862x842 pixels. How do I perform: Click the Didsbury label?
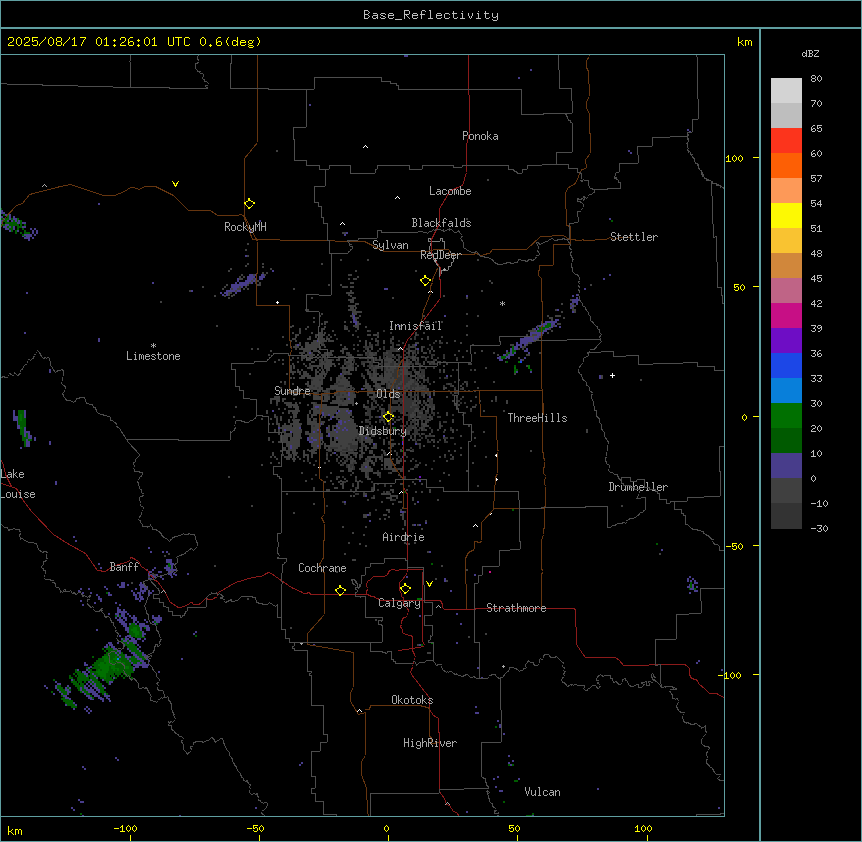pos(383,431)
